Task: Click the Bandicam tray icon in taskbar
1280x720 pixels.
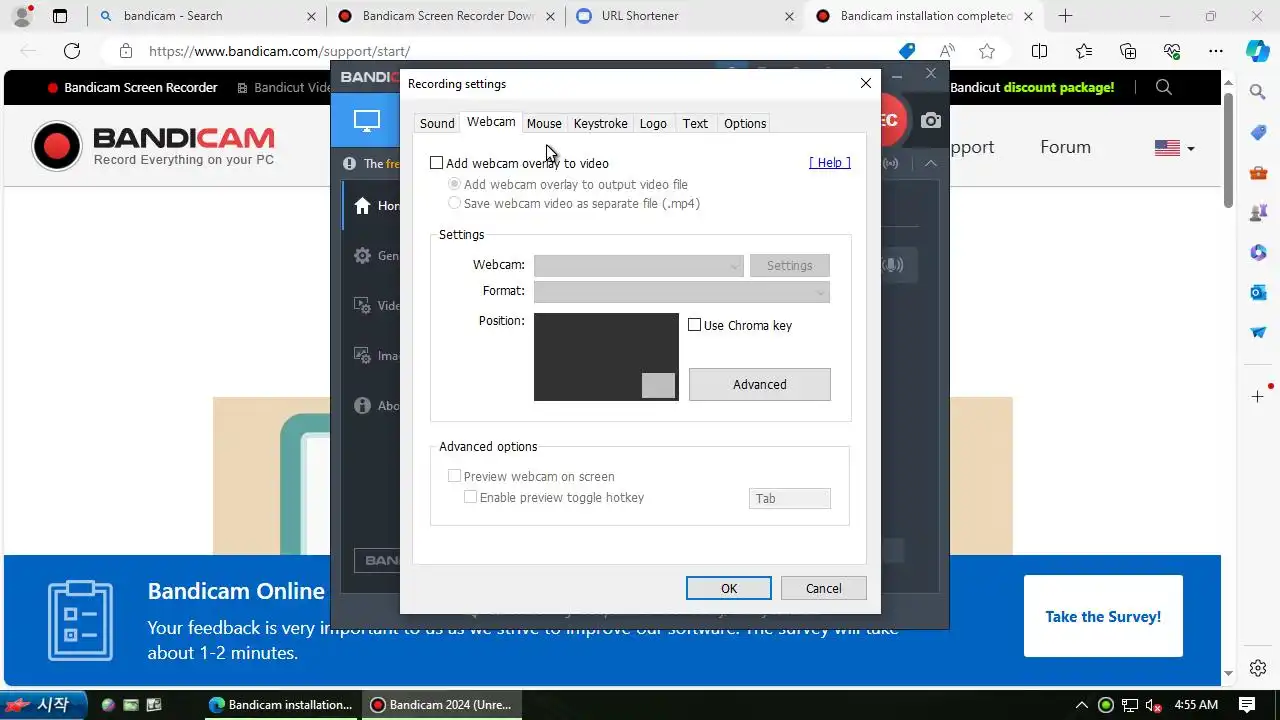Action: (x=1106, y=705)
